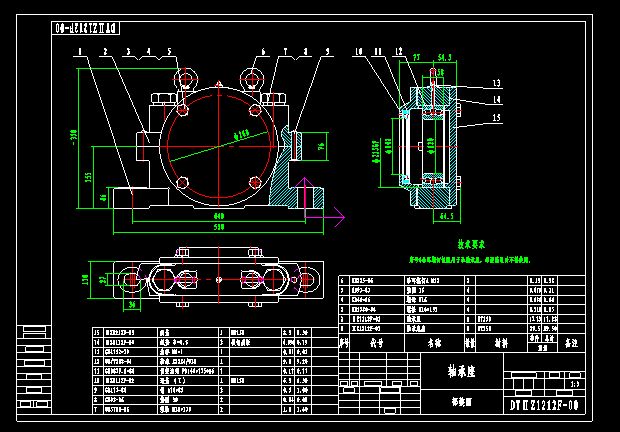
Task: Click part balloon number 6
Action: click(x=263, y=52)
